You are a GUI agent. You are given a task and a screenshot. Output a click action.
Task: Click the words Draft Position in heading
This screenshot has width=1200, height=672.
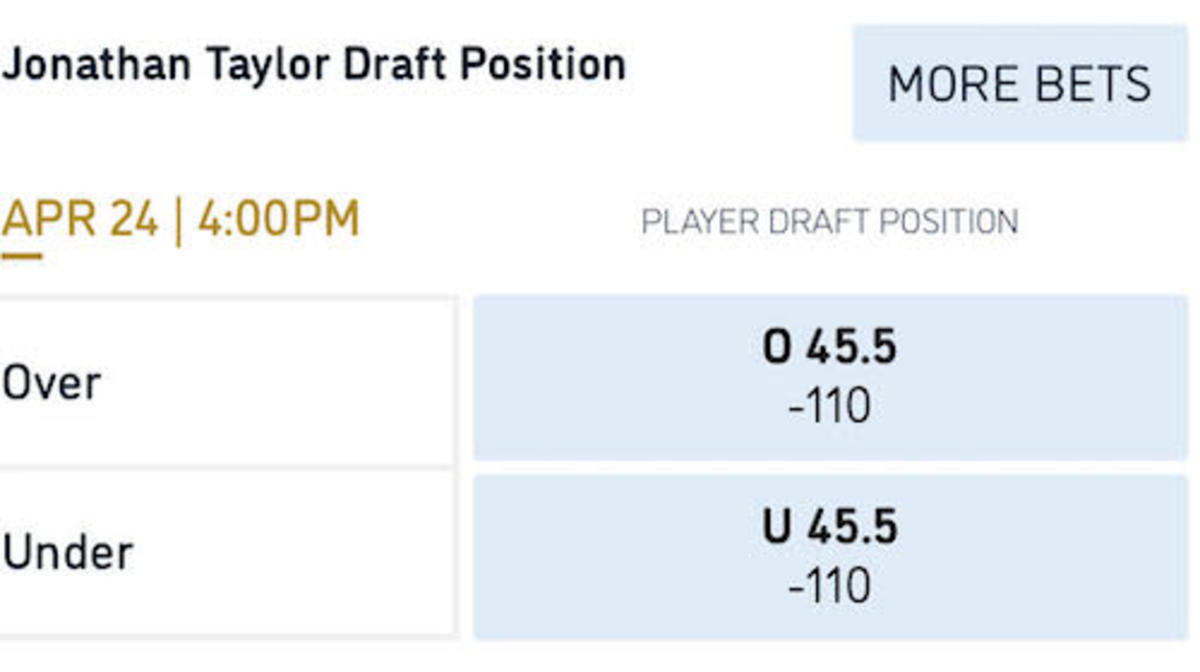(484, 65)
